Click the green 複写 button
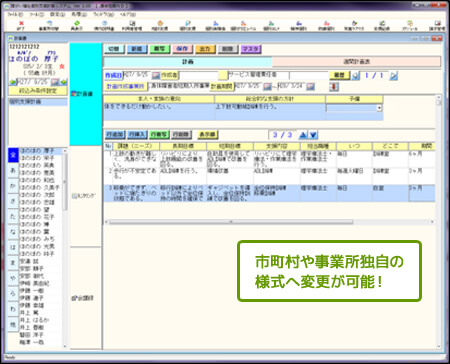This screenshot has height=364, width=450. point(159,49)
